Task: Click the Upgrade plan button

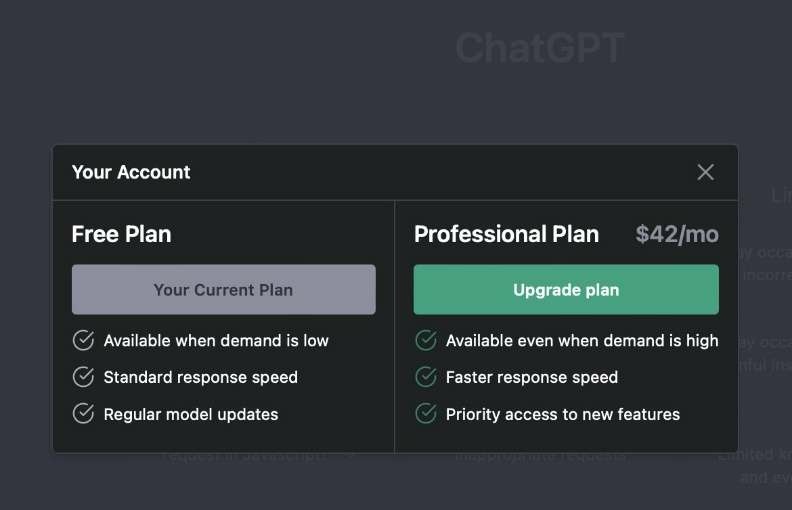Action: [x=566, y=290]
